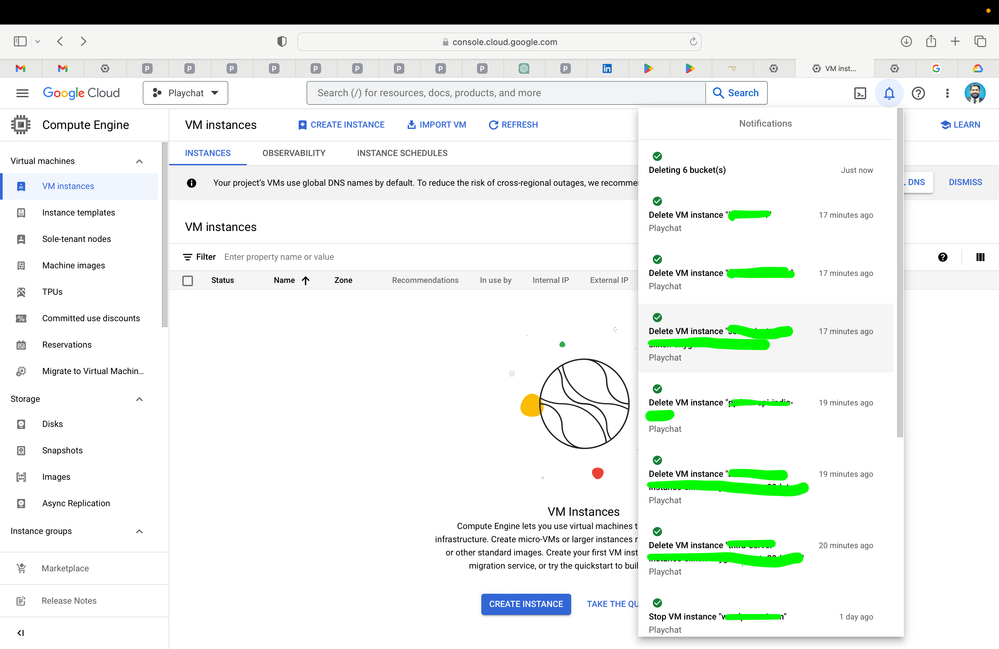Switch to OBSERVABILITY tab
999x649 pixels.
coord(294,153)
